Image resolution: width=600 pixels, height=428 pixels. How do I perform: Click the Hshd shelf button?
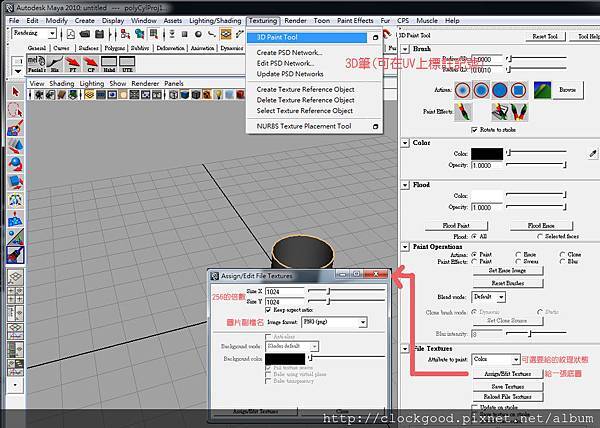coord(109,64)
